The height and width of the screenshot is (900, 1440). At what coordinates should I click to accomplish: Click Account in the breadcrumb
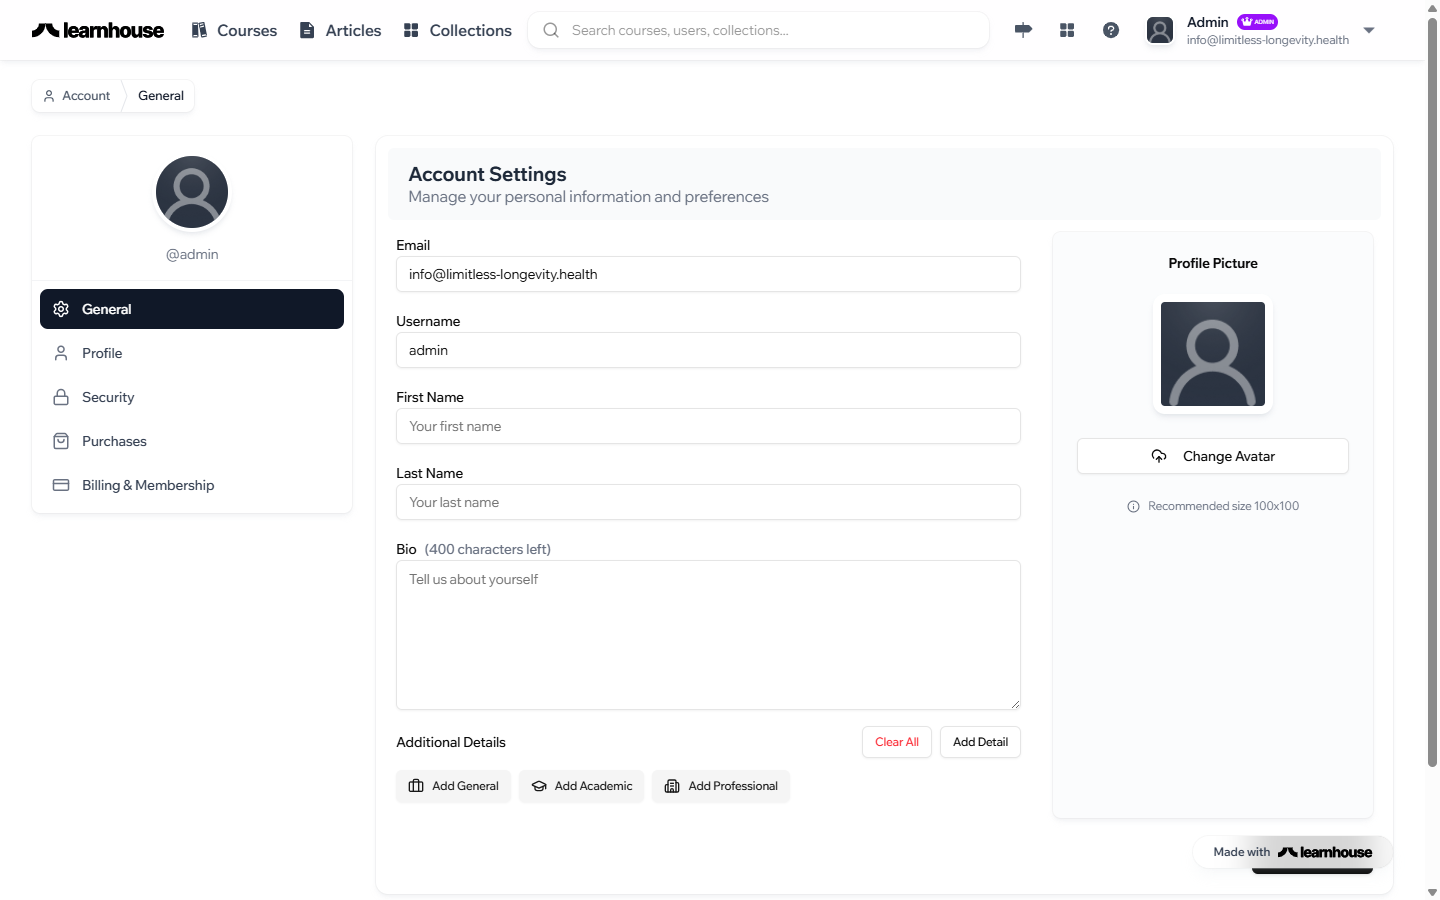[x=77, y=96]
